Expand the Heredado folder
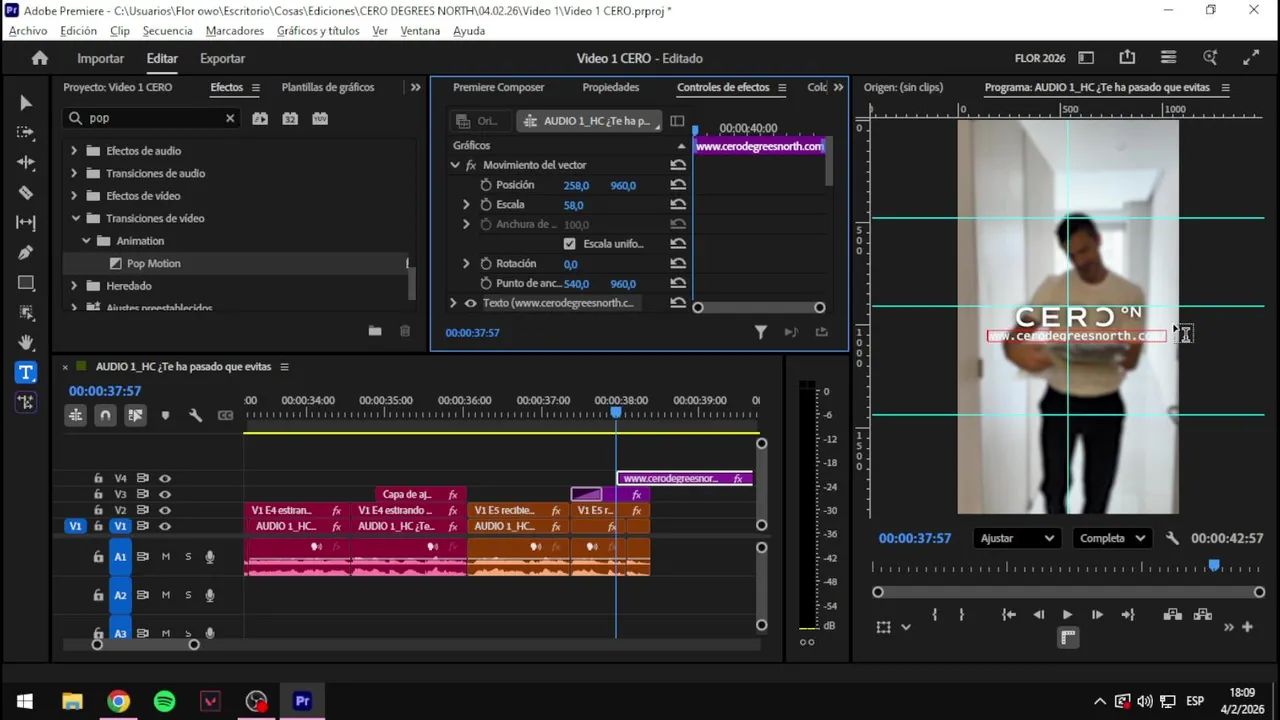1280x720 pixels. [x=74, y=286]
